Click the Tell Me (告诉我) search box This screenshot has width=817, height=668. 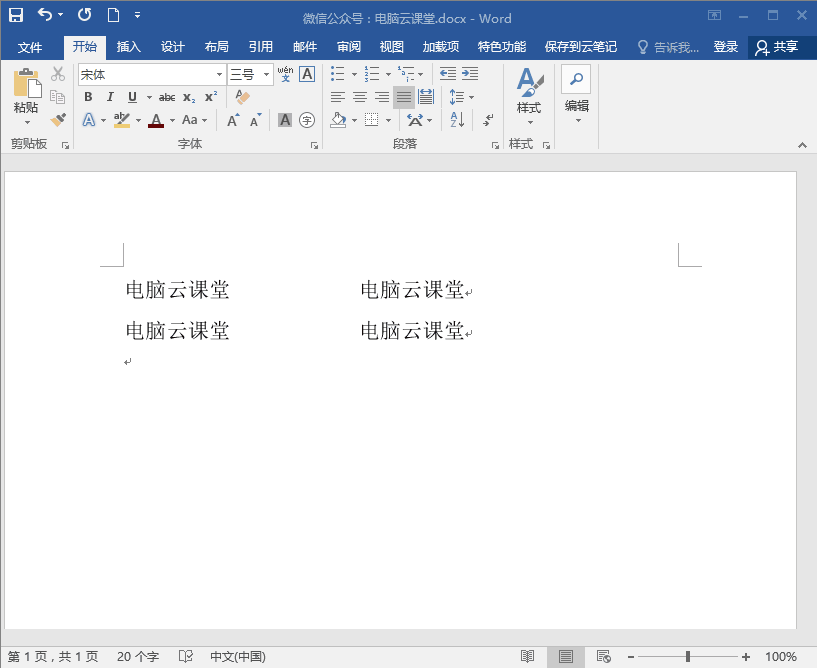point(669,47)
